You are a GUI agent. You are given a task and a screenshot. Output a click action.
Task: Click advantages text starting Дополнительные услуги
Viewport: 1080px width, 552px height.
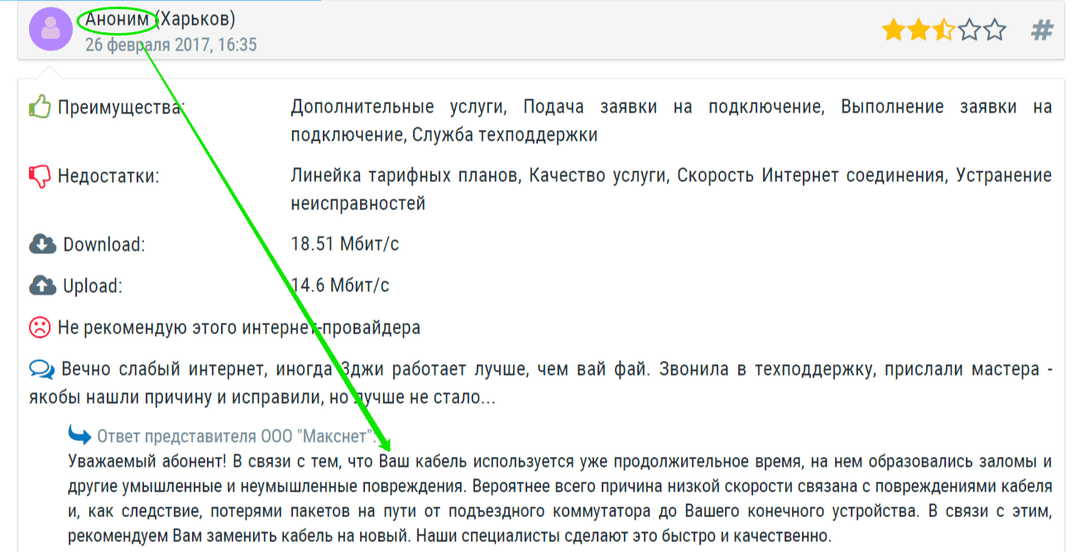click(671, 121)
